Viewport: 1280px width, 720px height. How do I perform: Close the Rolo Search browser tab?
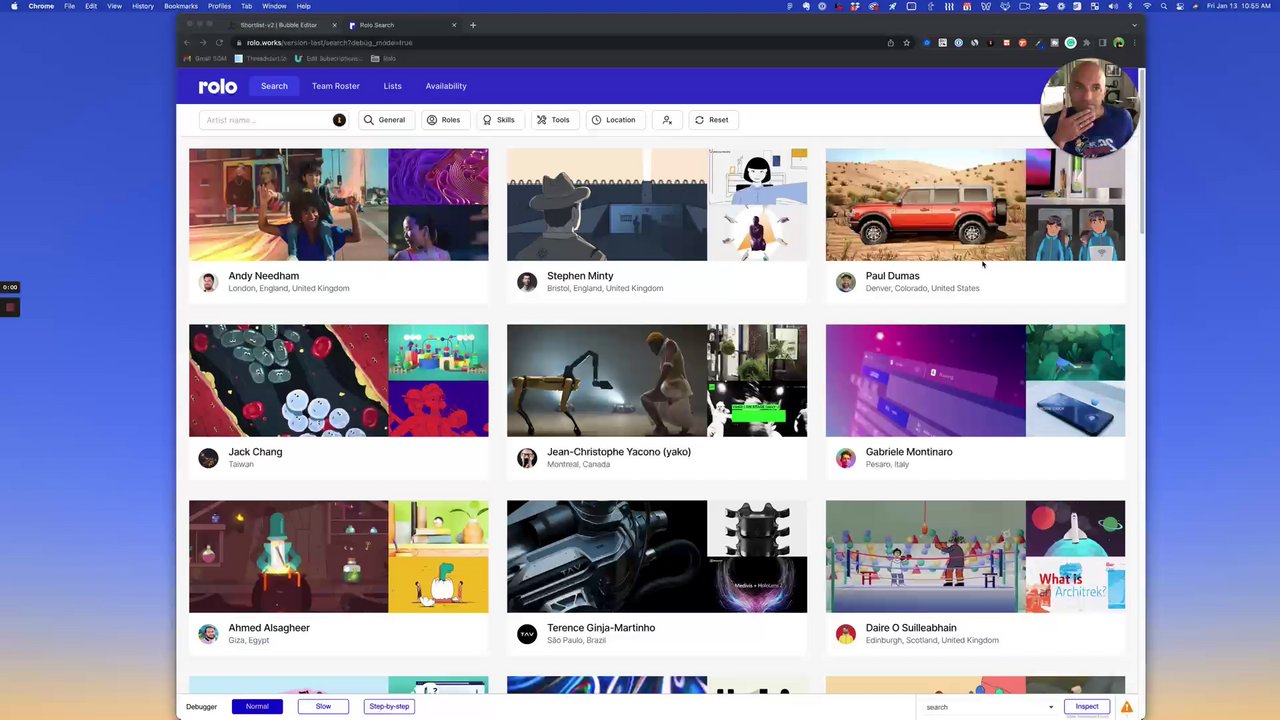pos(454,25)
